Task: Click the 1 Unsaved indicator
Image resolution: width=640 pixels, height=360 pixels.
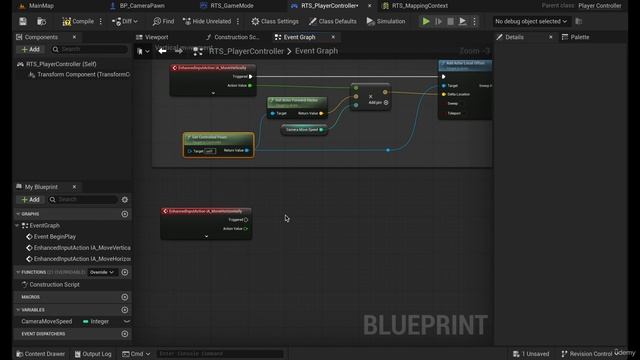Action: tap(531, 354)
